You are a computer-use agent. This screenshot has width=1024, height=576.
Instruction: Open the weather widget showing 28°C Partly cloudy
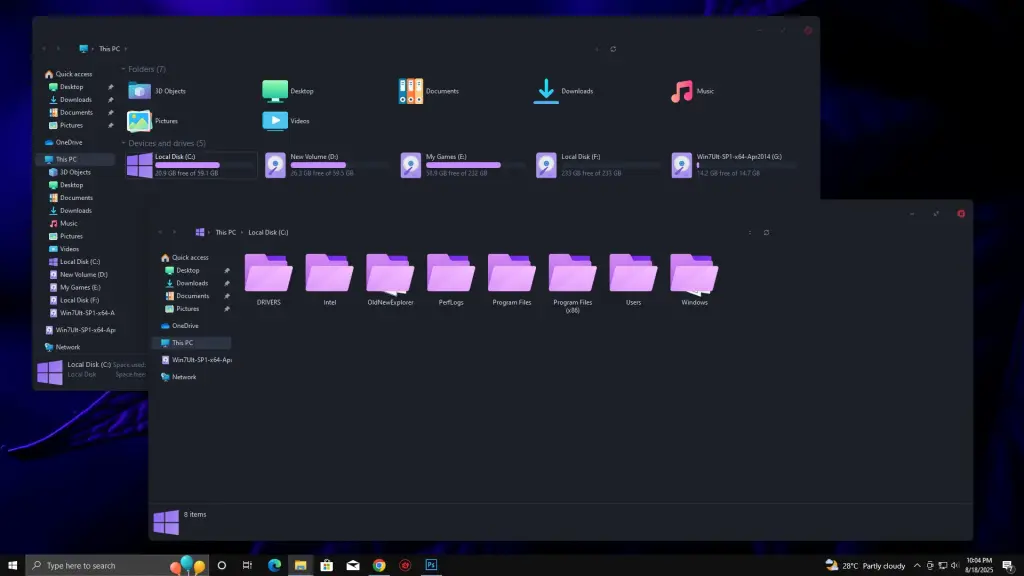[866, 566]
